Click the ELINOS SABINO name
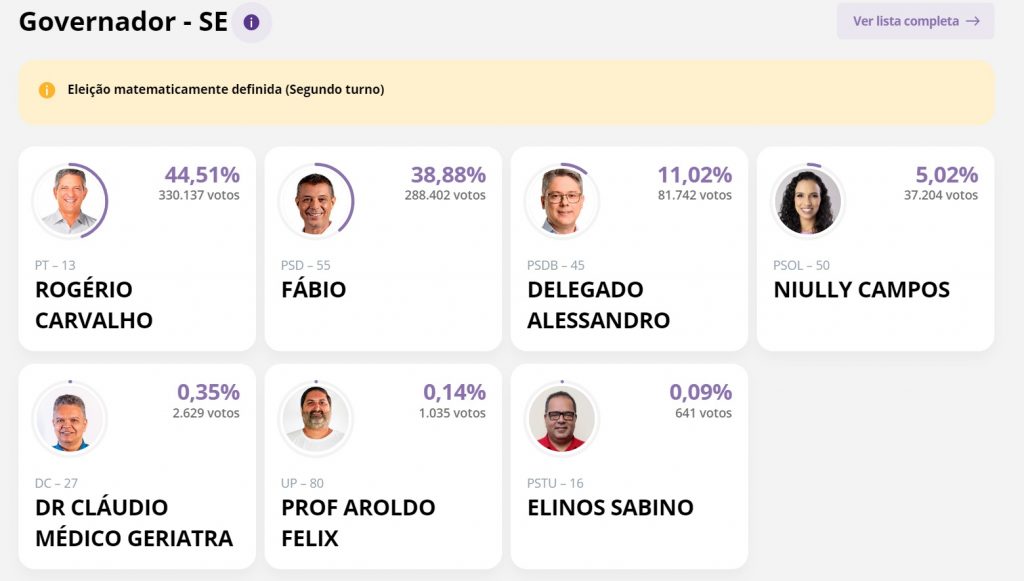 click(610, 507)
